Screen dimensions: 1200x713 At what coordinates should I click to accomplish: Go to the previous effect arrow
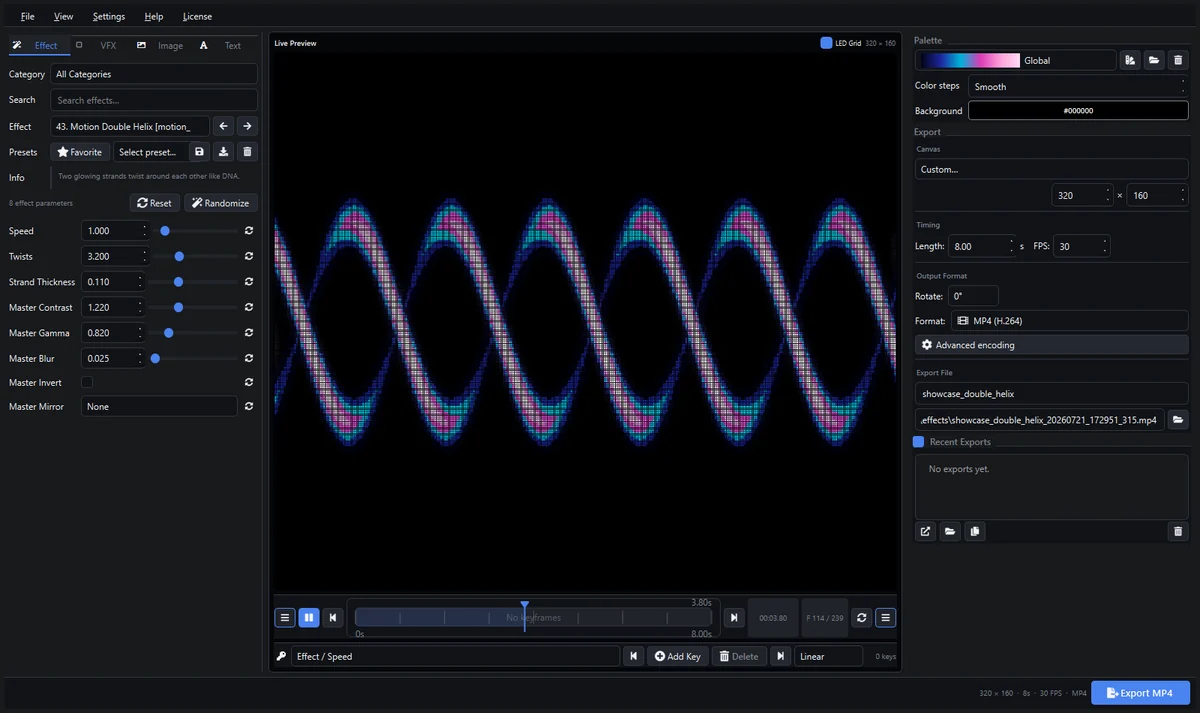tap(224, 126)
